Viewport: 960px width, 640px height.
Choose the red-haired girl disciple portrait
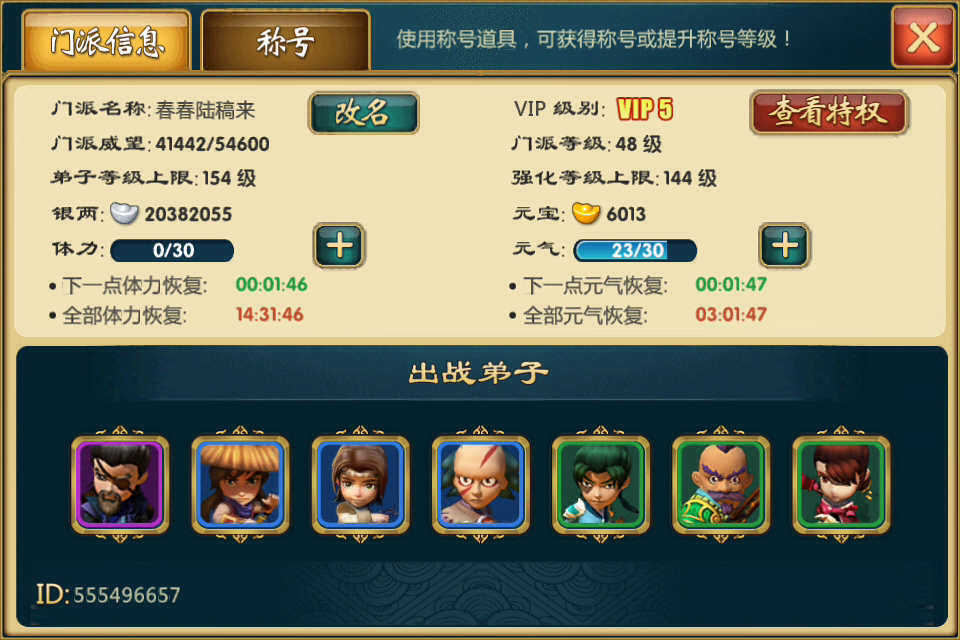pyautogui.click(x=841, y=484)
